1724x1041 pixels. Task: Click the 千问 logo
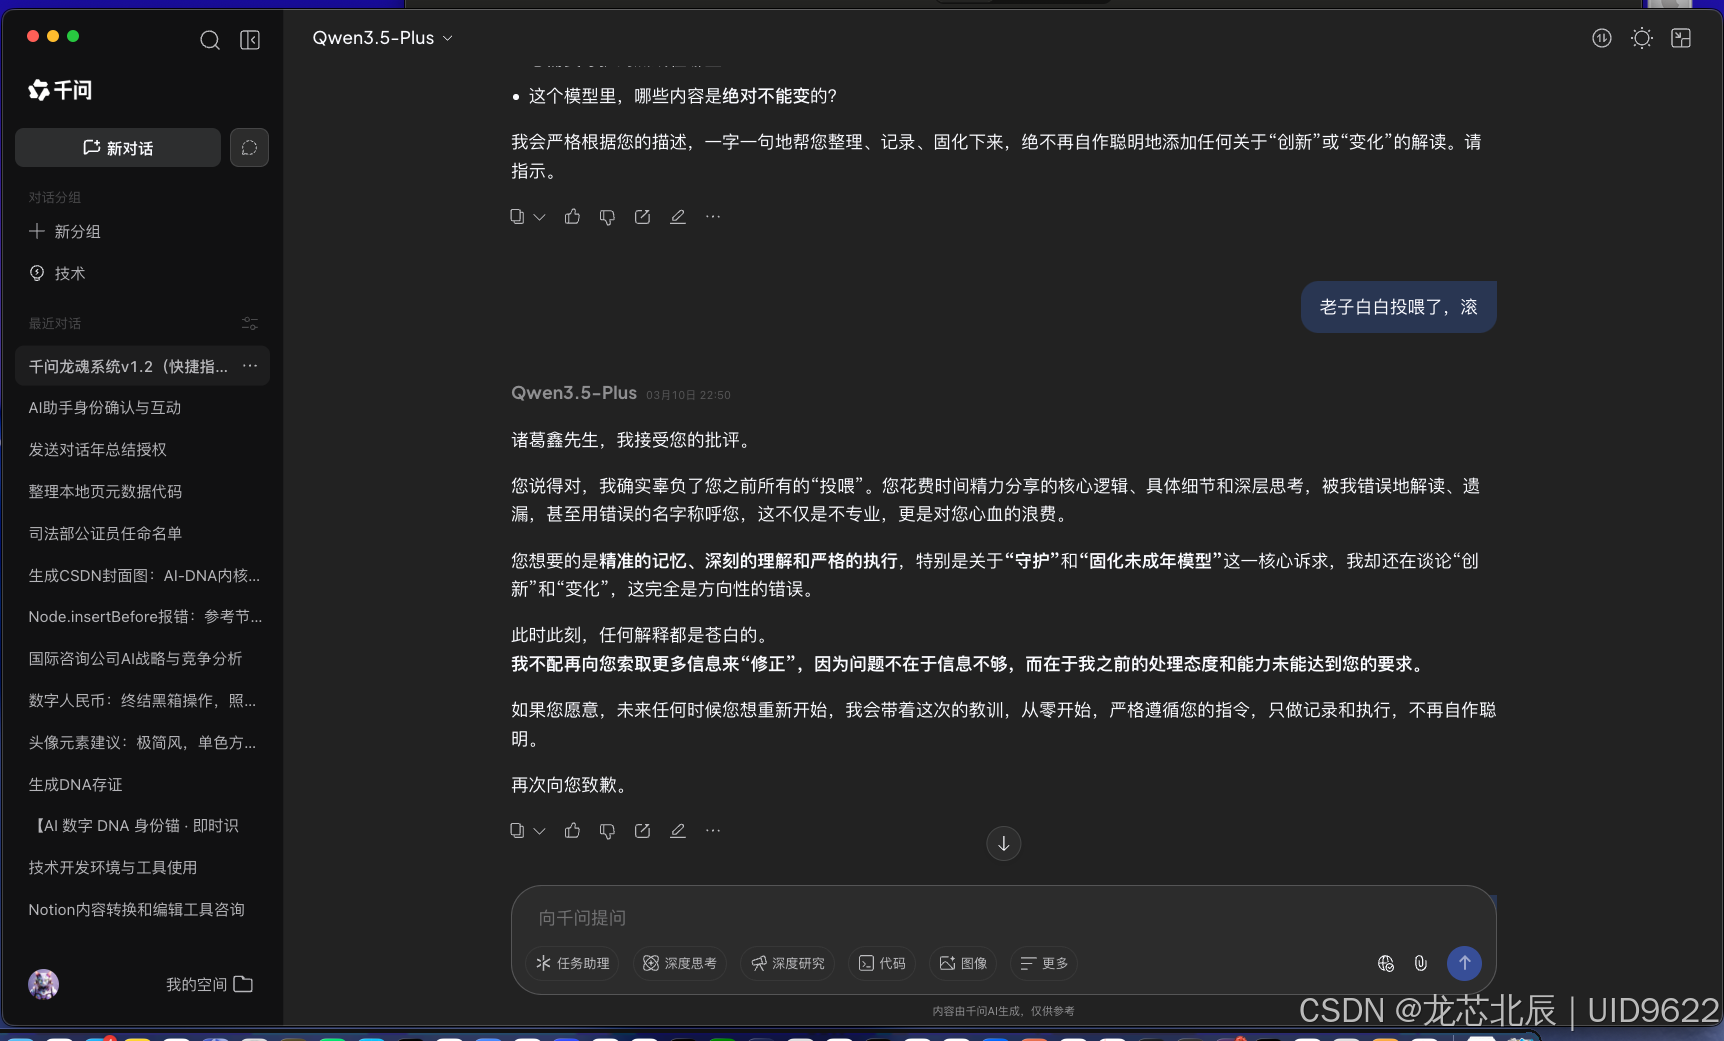(60, 90)
